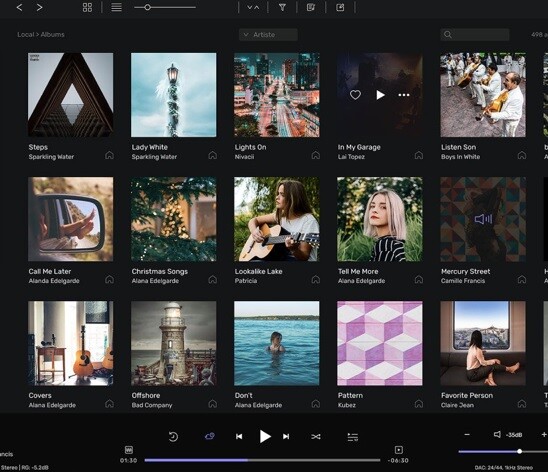Click the waveform icon above 01:30
This screenshot has width=548, height=472.
129,450
